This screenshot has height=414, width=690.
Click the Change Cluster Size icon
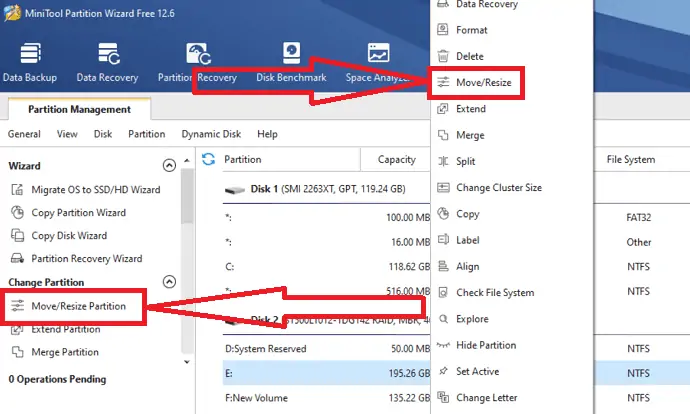(443, 187)
